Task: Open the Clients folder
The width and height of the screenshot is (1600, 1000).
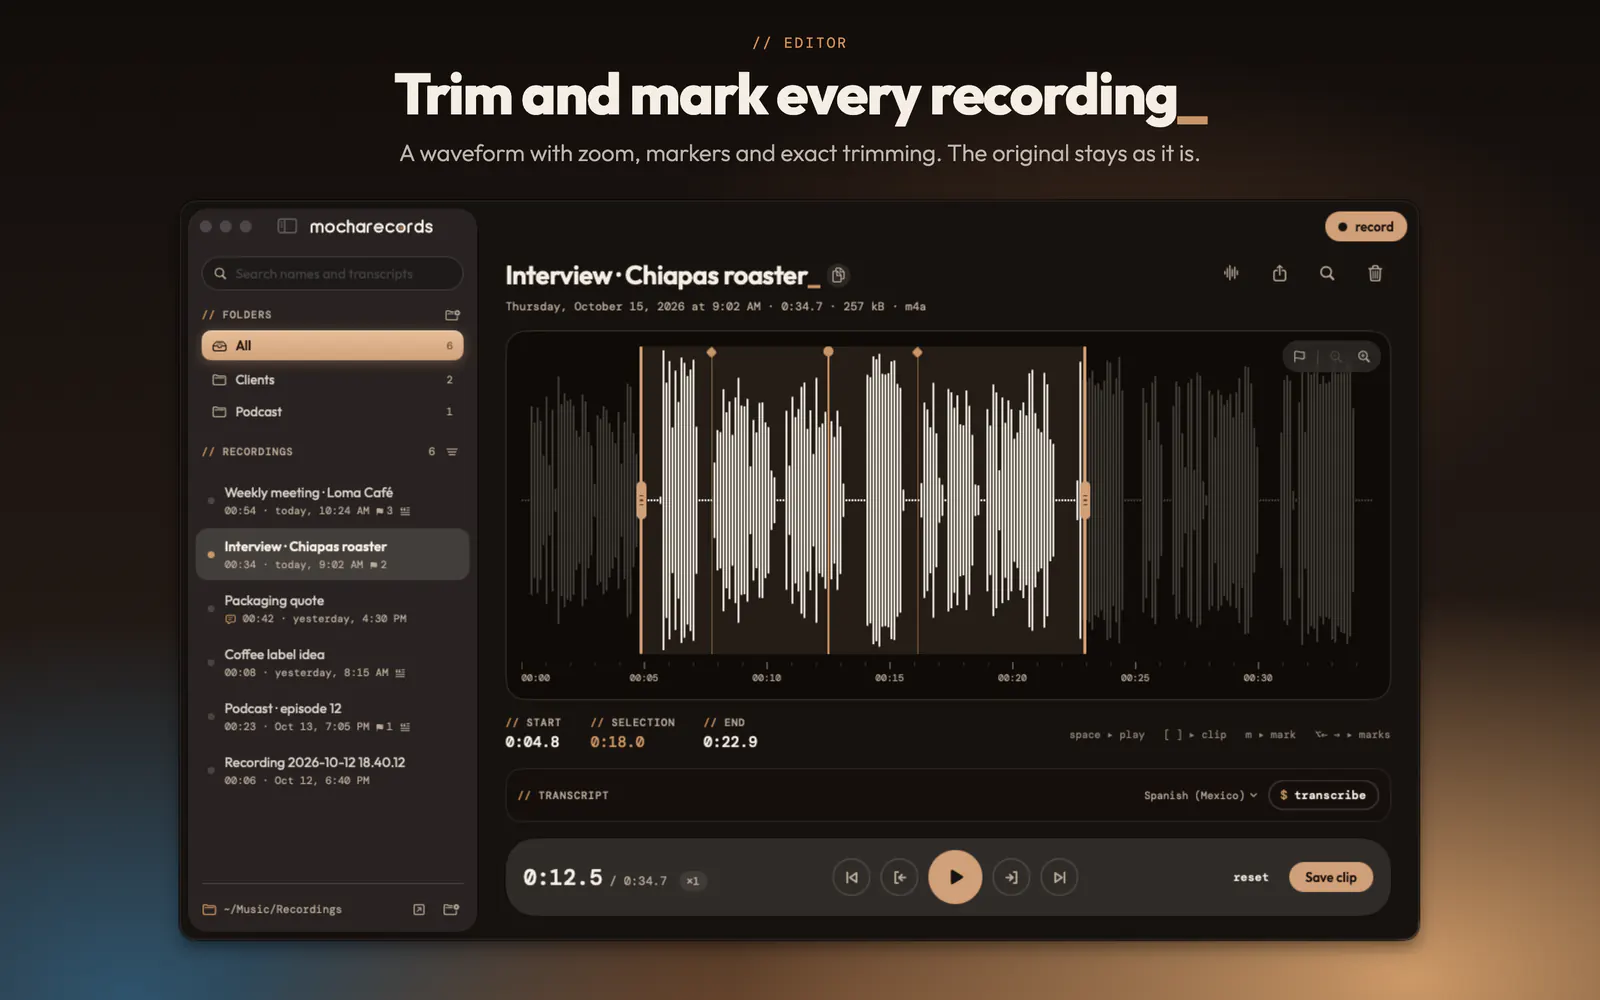Action: click(x=332, y=380)
